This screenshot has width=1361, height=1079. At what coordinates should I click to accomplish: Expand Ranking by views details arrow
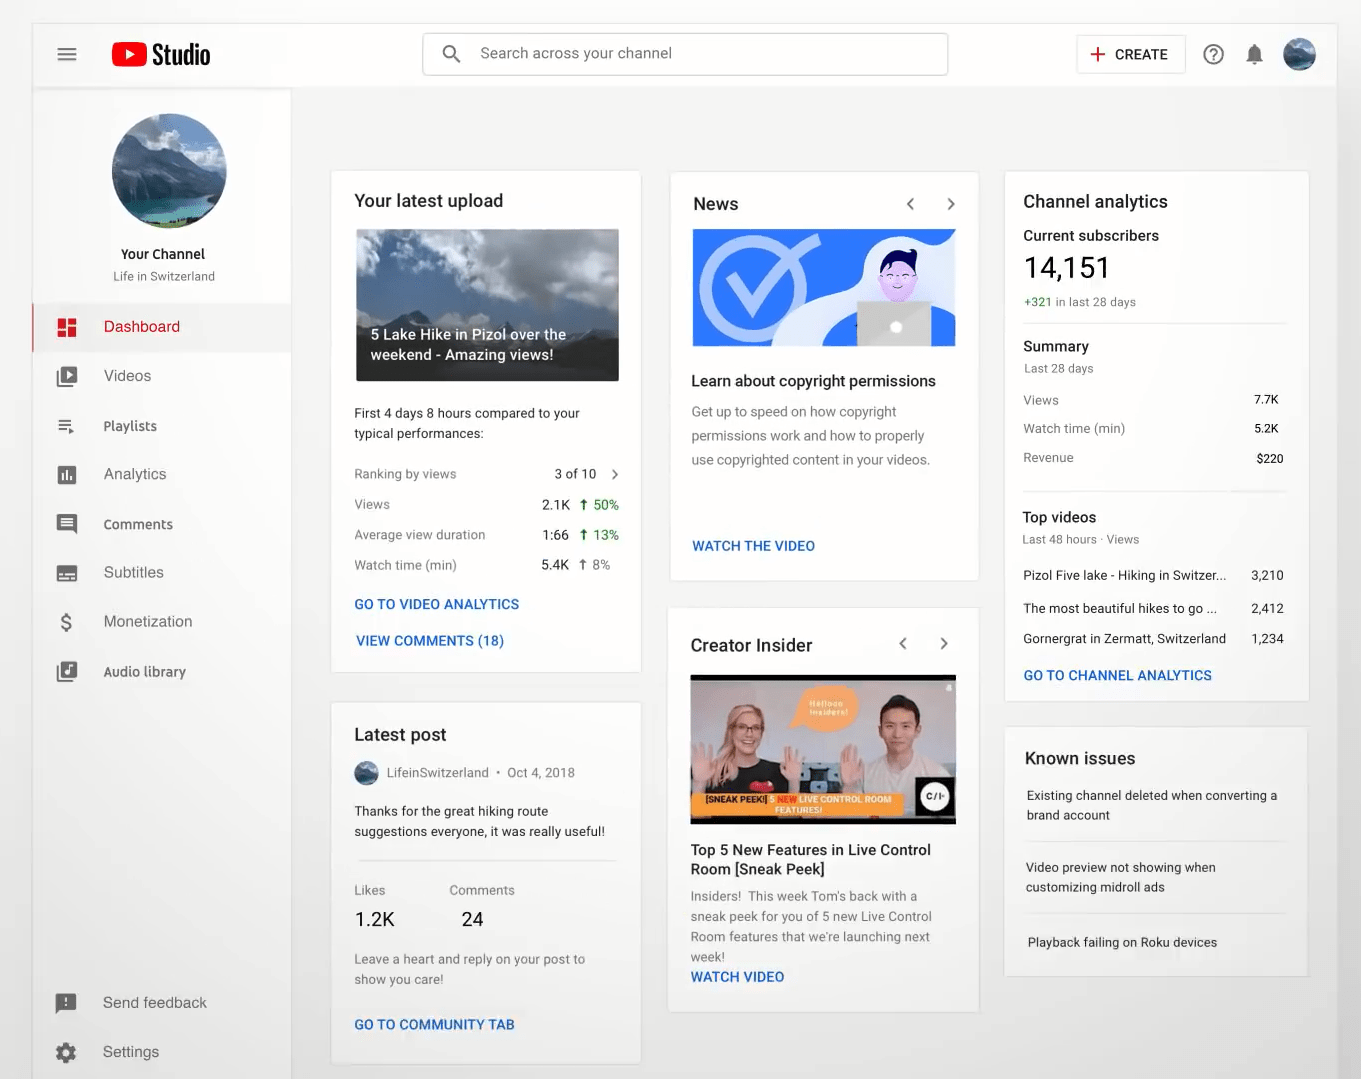pos(615,474)
